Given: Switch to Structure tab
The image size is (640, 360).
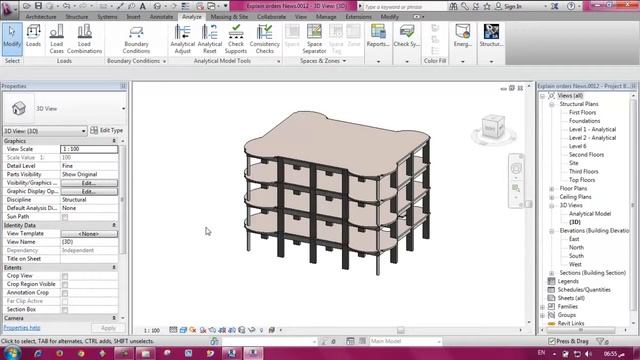Looking at the screenshot, I should point(77,17).
